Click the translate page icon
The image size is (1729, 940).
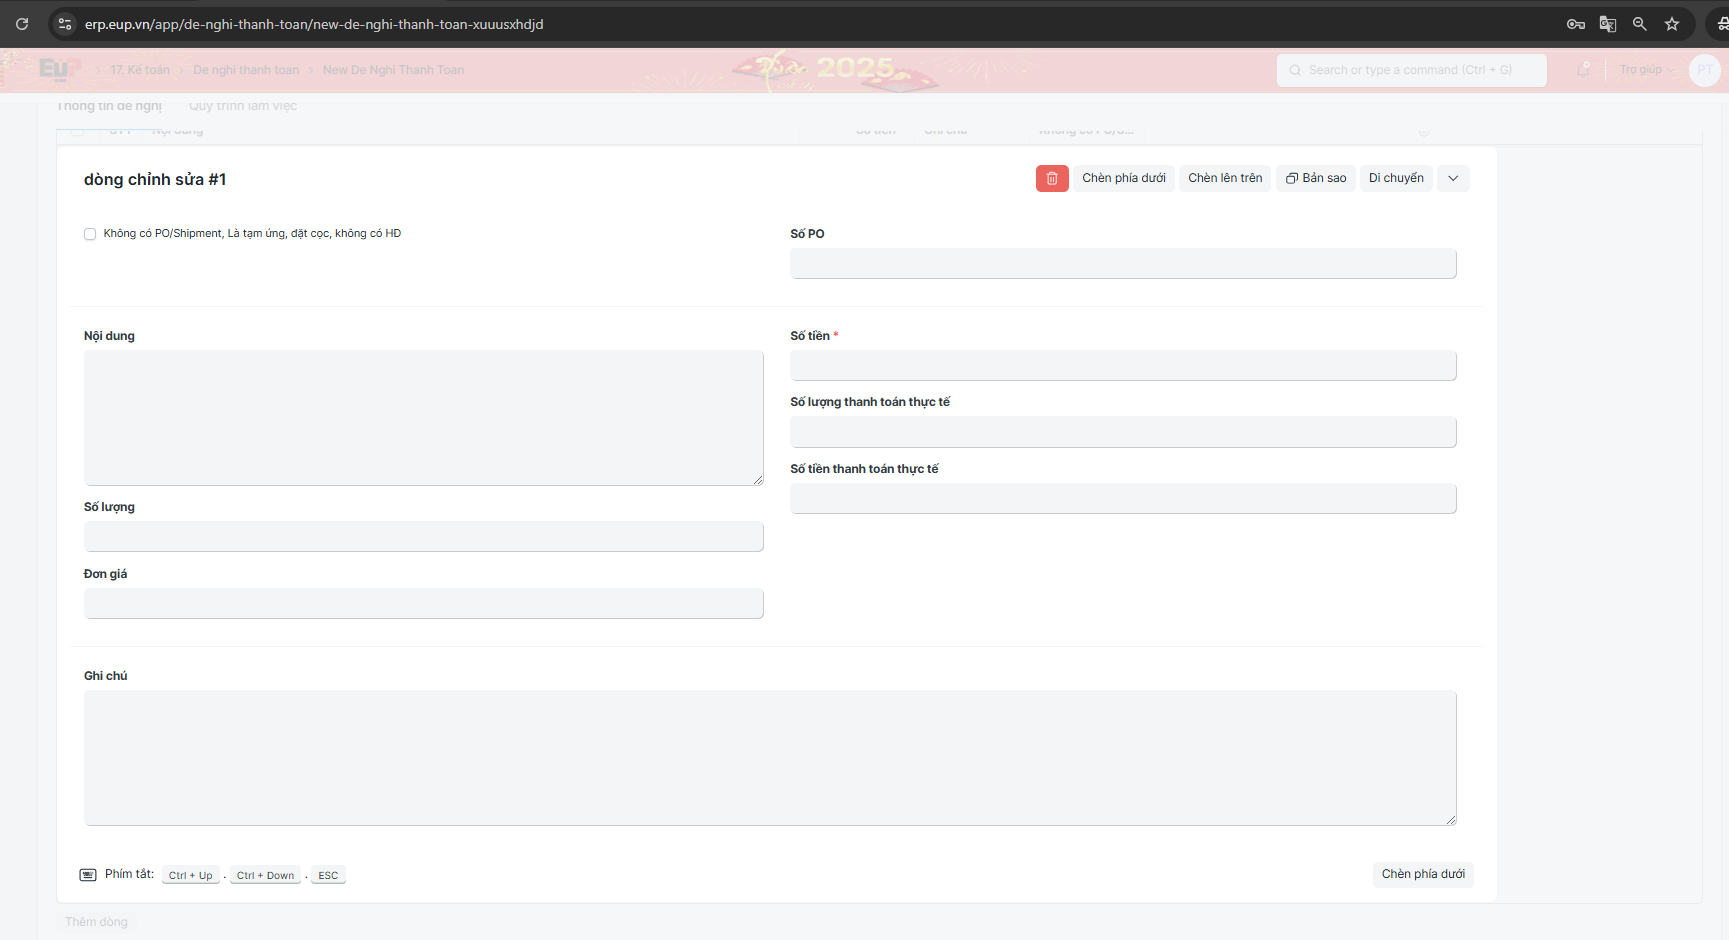click(1607, 24)
